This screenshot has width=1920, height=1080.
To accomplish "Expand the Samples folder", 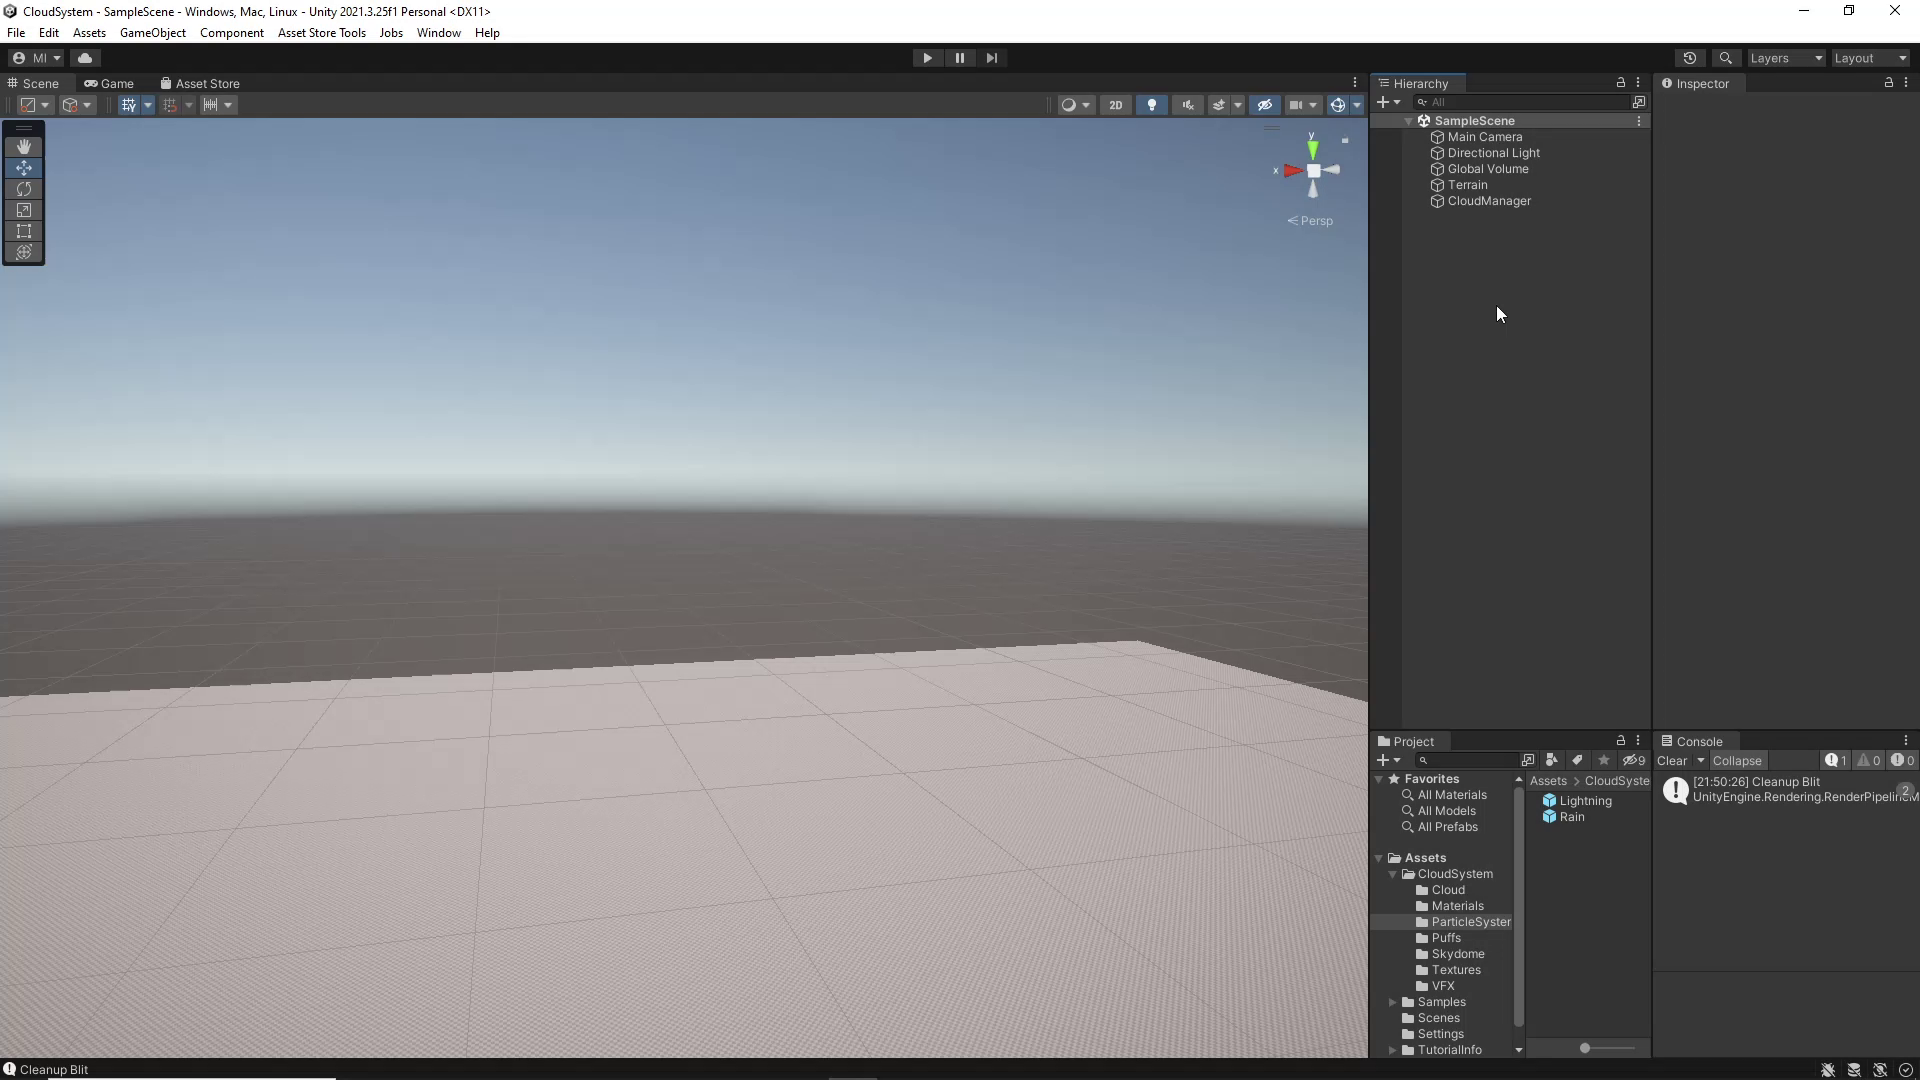I will pyautogui.click(x=1392, y=1002).
